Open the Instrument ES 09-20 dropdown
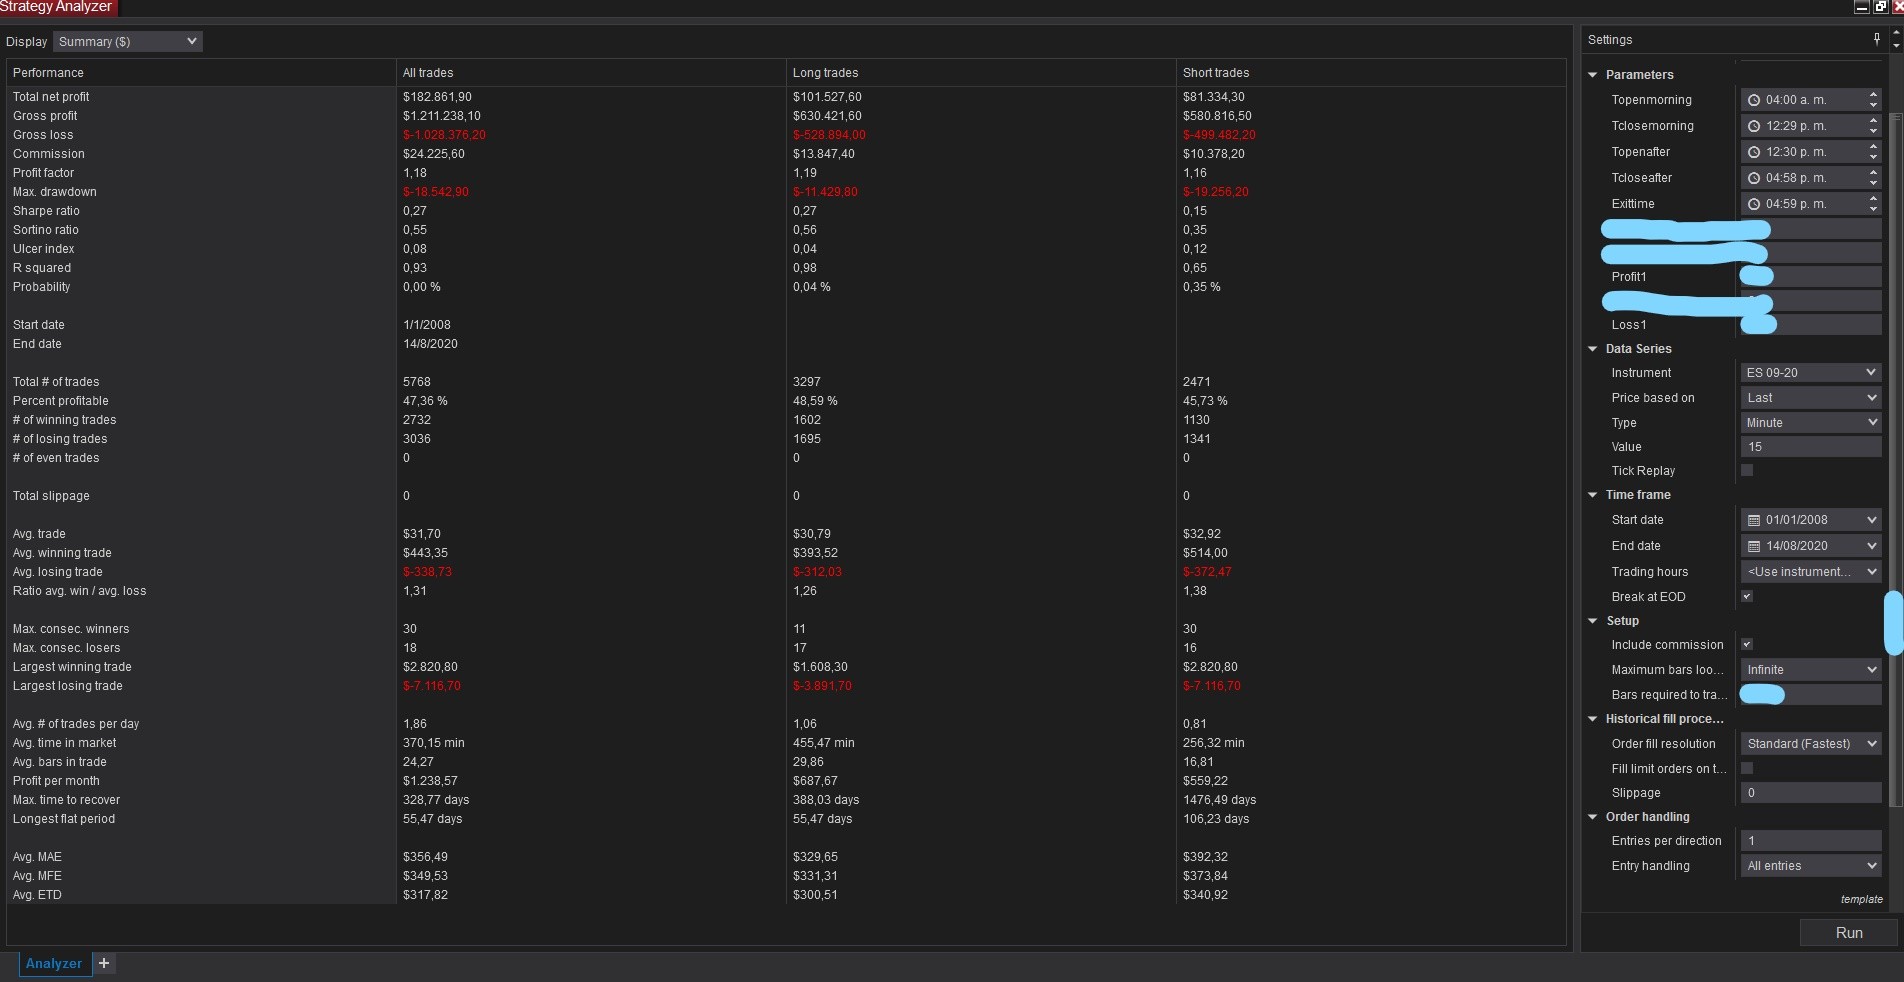 1810,372
